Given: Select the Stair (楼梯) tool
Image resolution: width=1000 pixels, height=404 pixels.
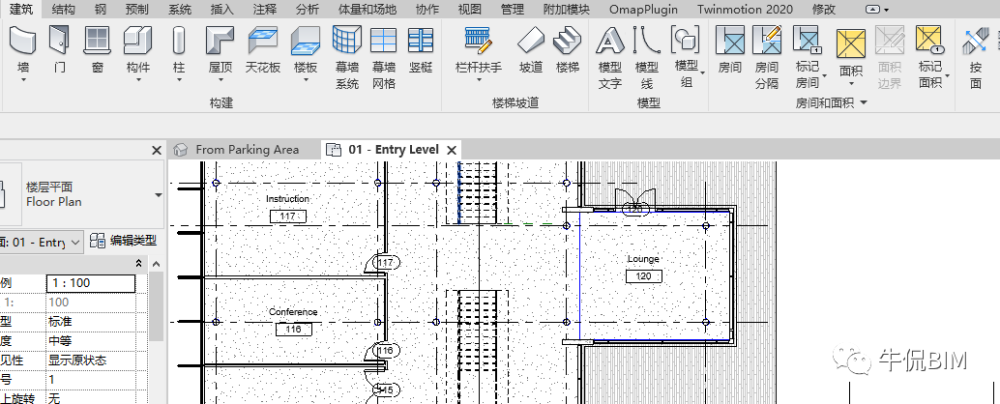Looking at the screenshot, I should tap(567, 50).
